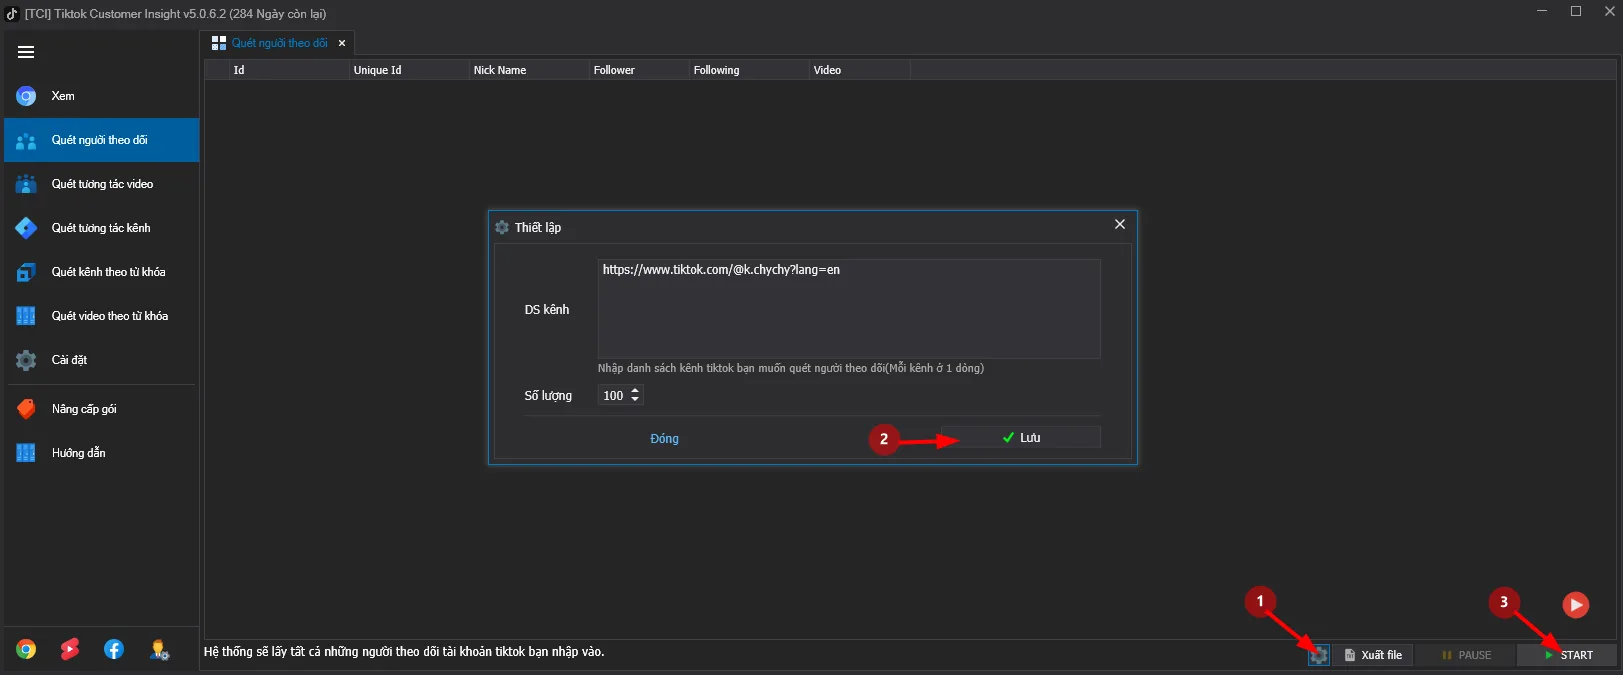Open the hamburger menu in the sidebar
Image resolution: width=1623 pixels, height=675 pixels.
tap(26, 52)
